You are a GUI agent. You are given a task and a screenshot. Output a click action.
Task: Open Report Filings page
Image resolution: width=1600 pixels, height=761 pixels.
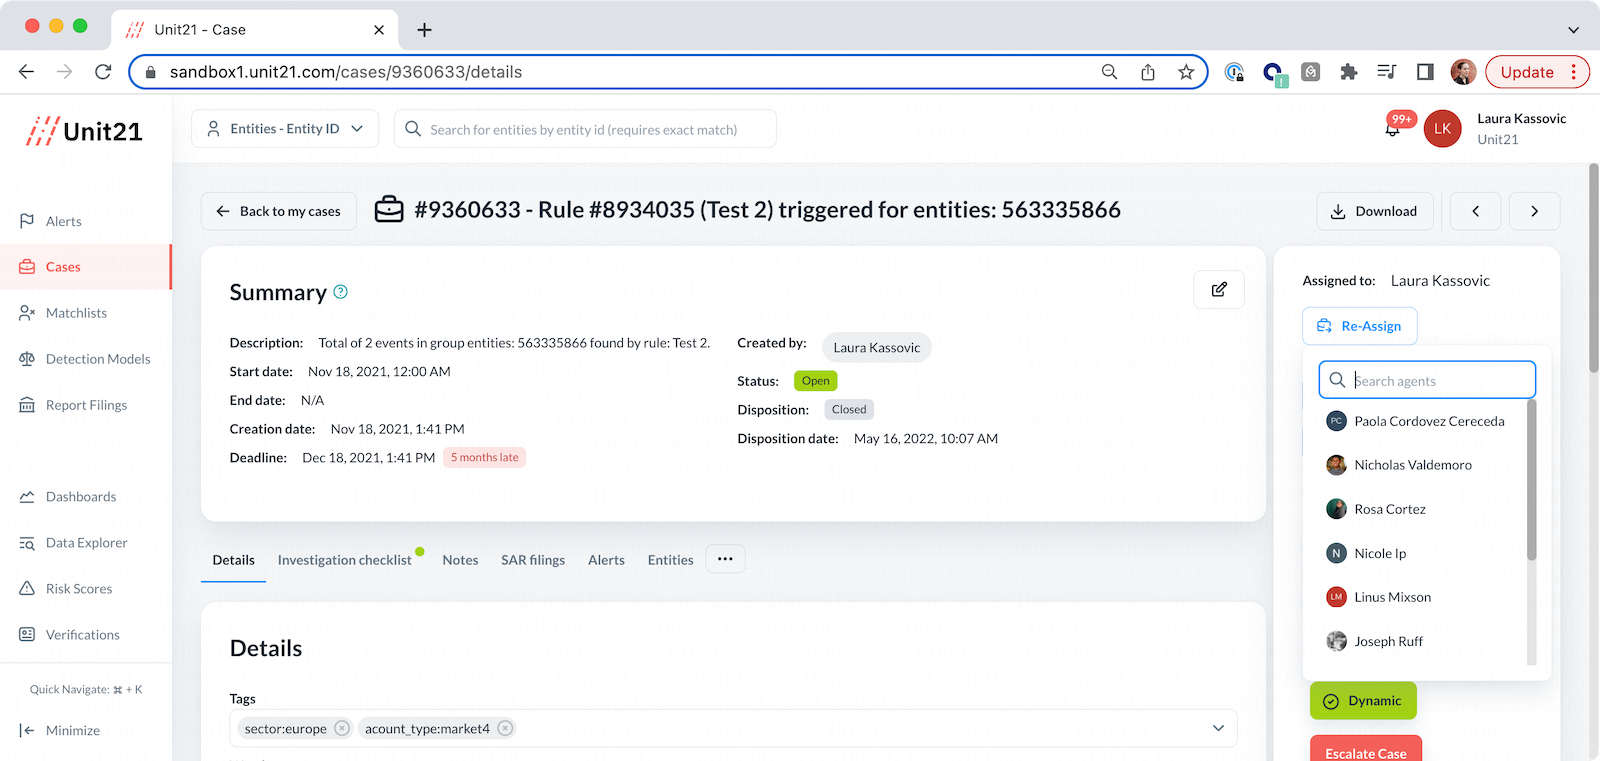click(86, 405)
